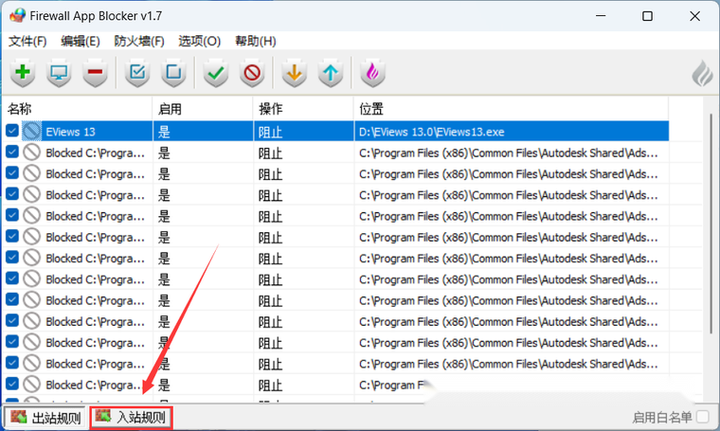Click the empty square deselect-all toolbar icon
The height and width of the screenshot is (431, 720).
[174, 73]
